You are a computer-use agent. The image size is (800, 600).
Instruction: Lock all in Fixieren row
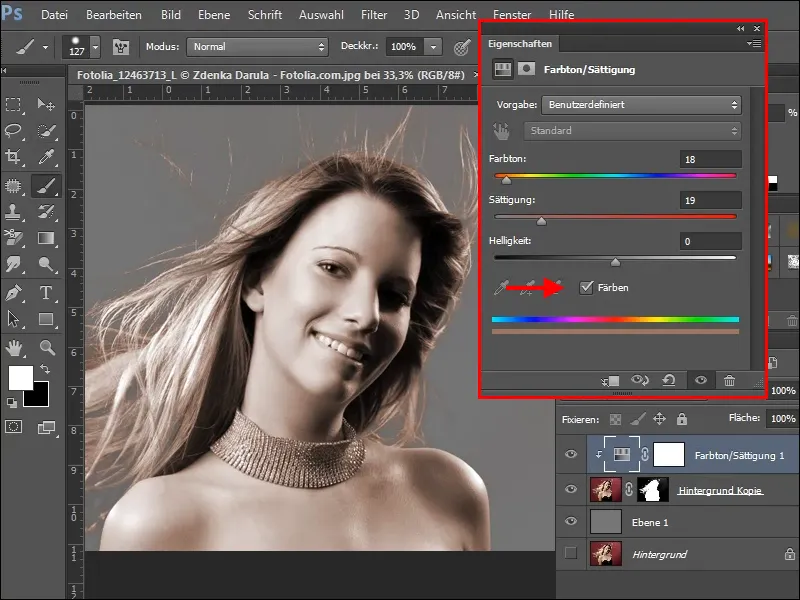click(682, 419)
